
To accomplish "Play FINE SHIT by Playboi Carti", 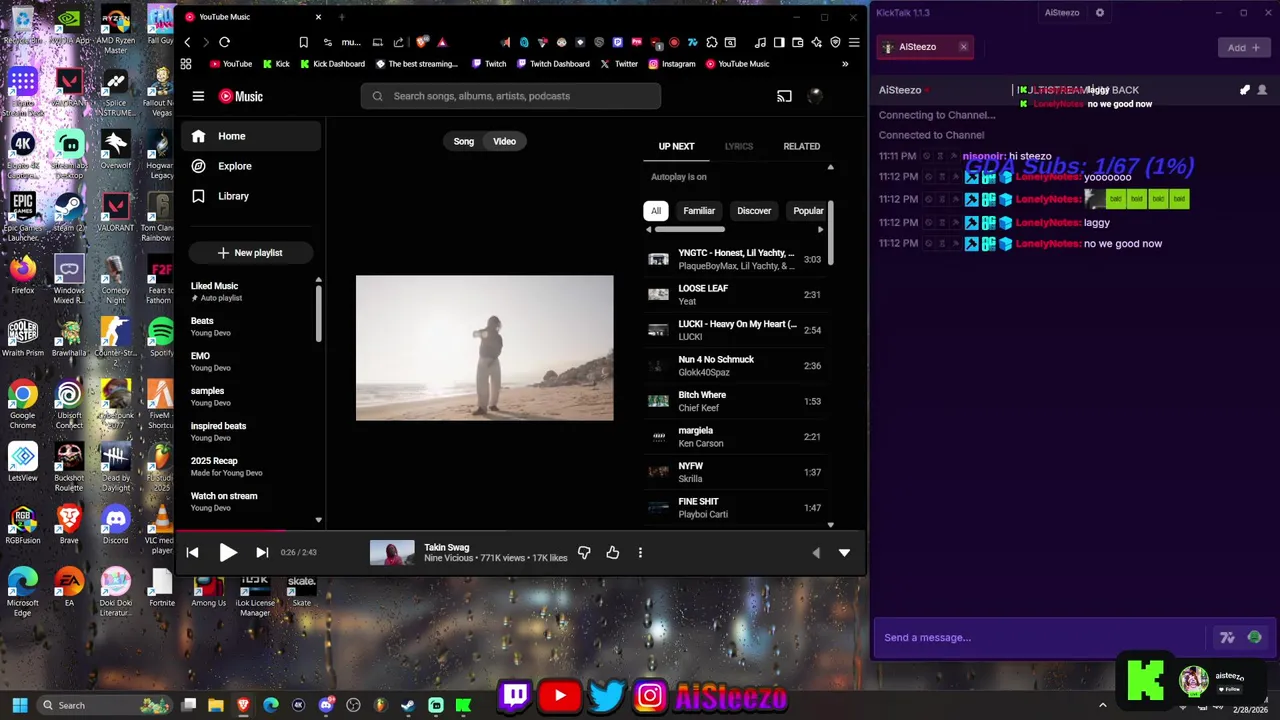I will point(736,508).
